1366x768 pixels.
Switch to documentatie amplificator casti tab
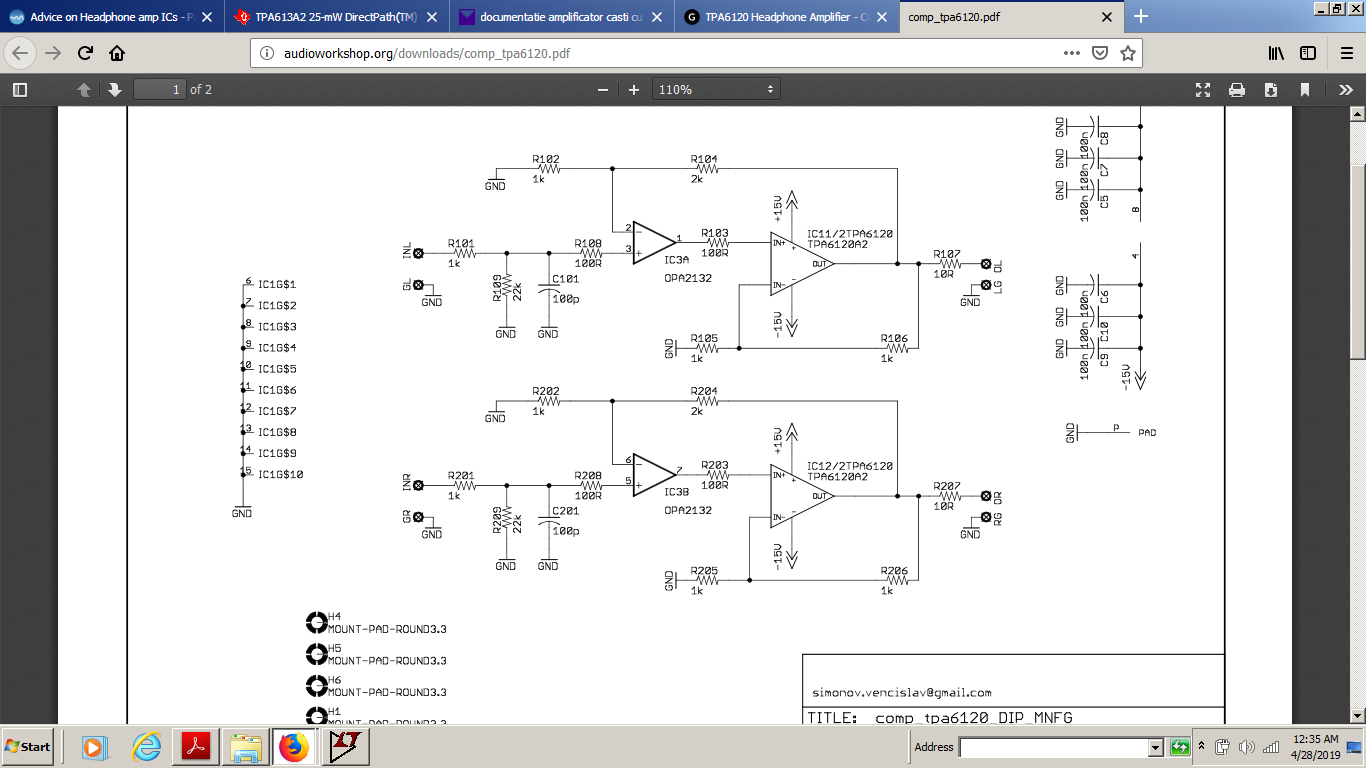562,17
